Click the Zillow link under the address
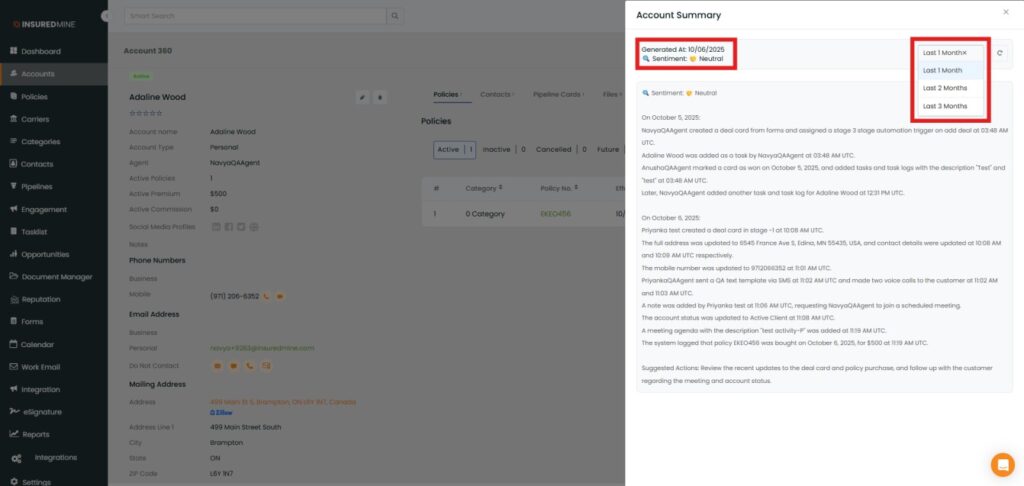The height and width of the screenshot is (486, 1024). pyautogui.click(x=221, y=412)
